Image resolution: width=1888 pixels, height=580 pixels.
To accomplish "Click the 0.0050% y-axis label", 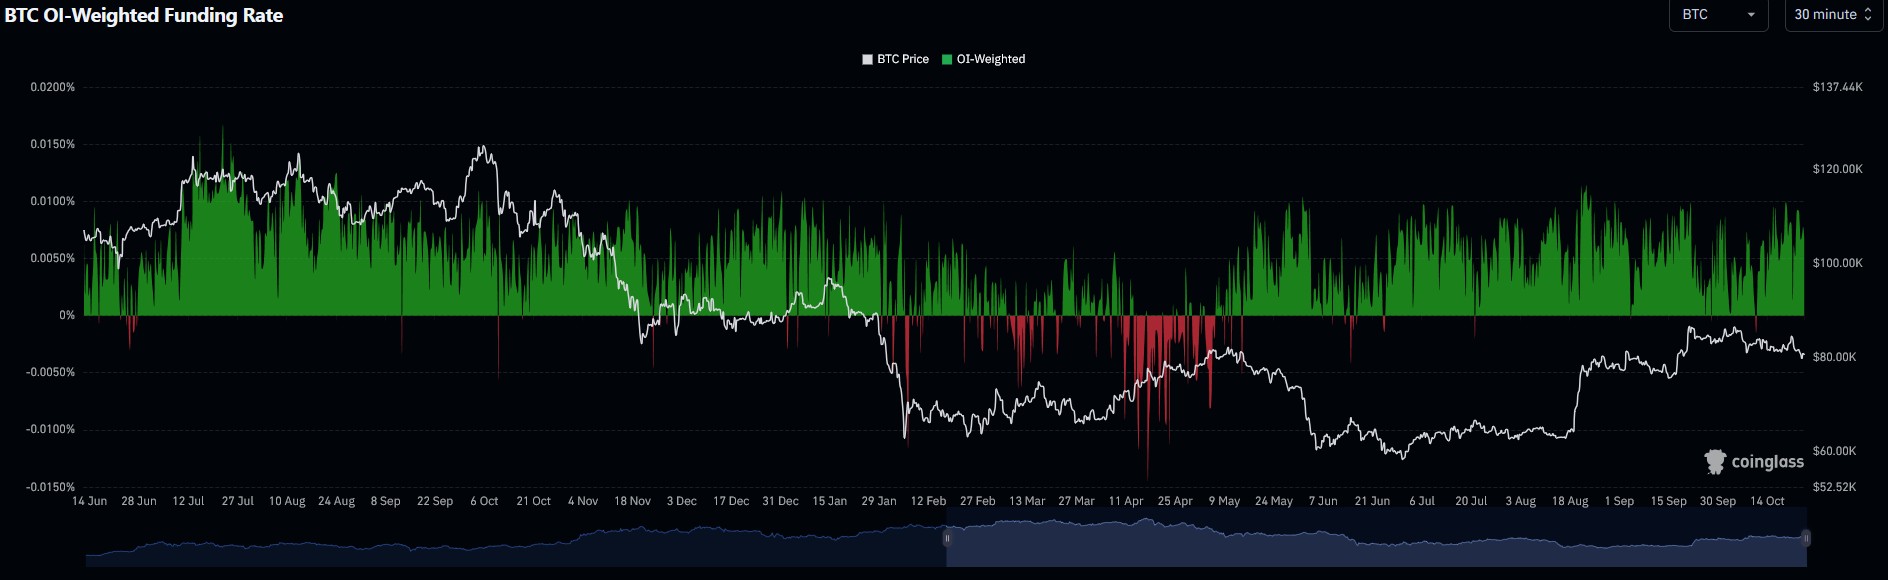I will (x=53, y=258).
